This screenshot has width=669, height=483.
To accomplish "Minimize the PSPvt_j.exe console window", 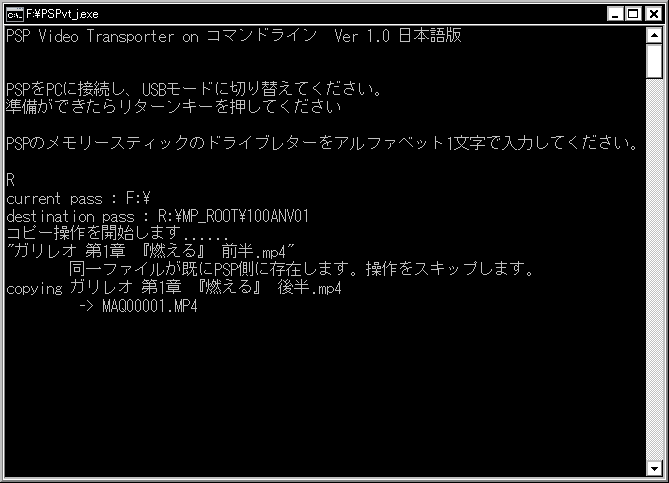I will [615, 14].
